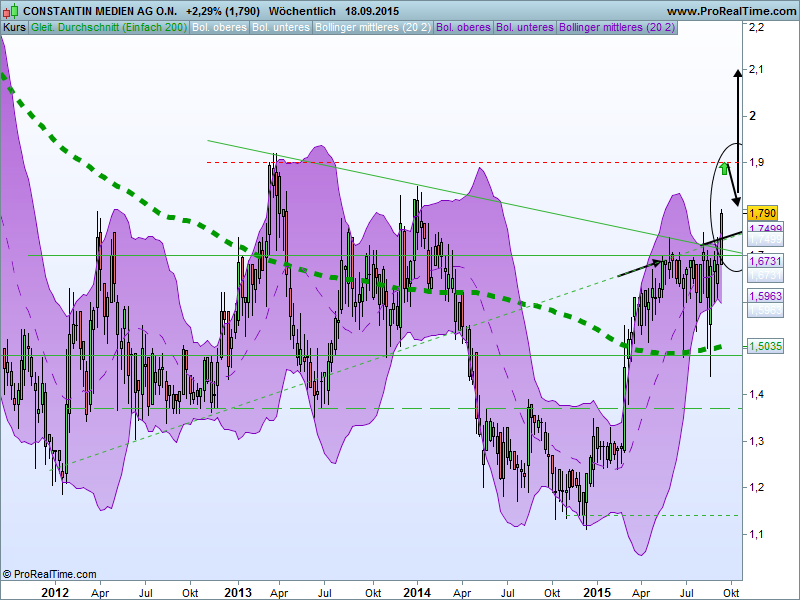Toggle the gray Bol. oberes legend entry
800x600 pixels.
tap(219, 27)
